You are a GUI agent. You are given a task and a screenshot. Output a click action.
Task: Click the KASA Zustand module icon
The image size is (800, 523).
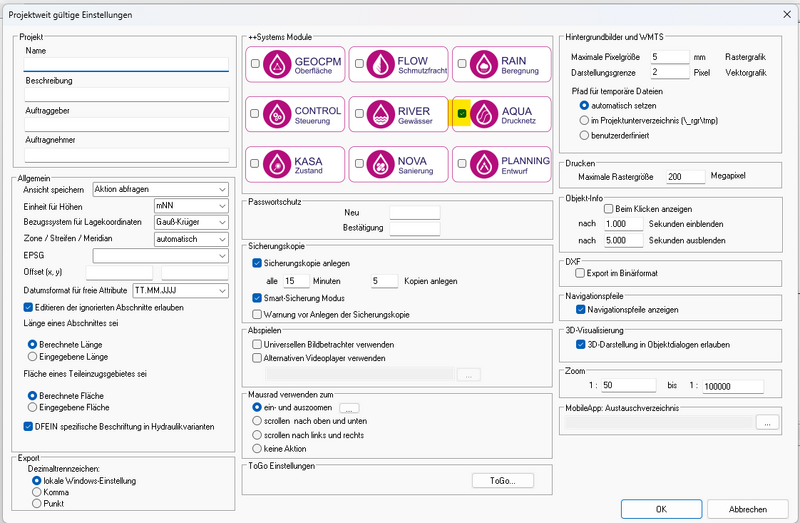[277, 164]
